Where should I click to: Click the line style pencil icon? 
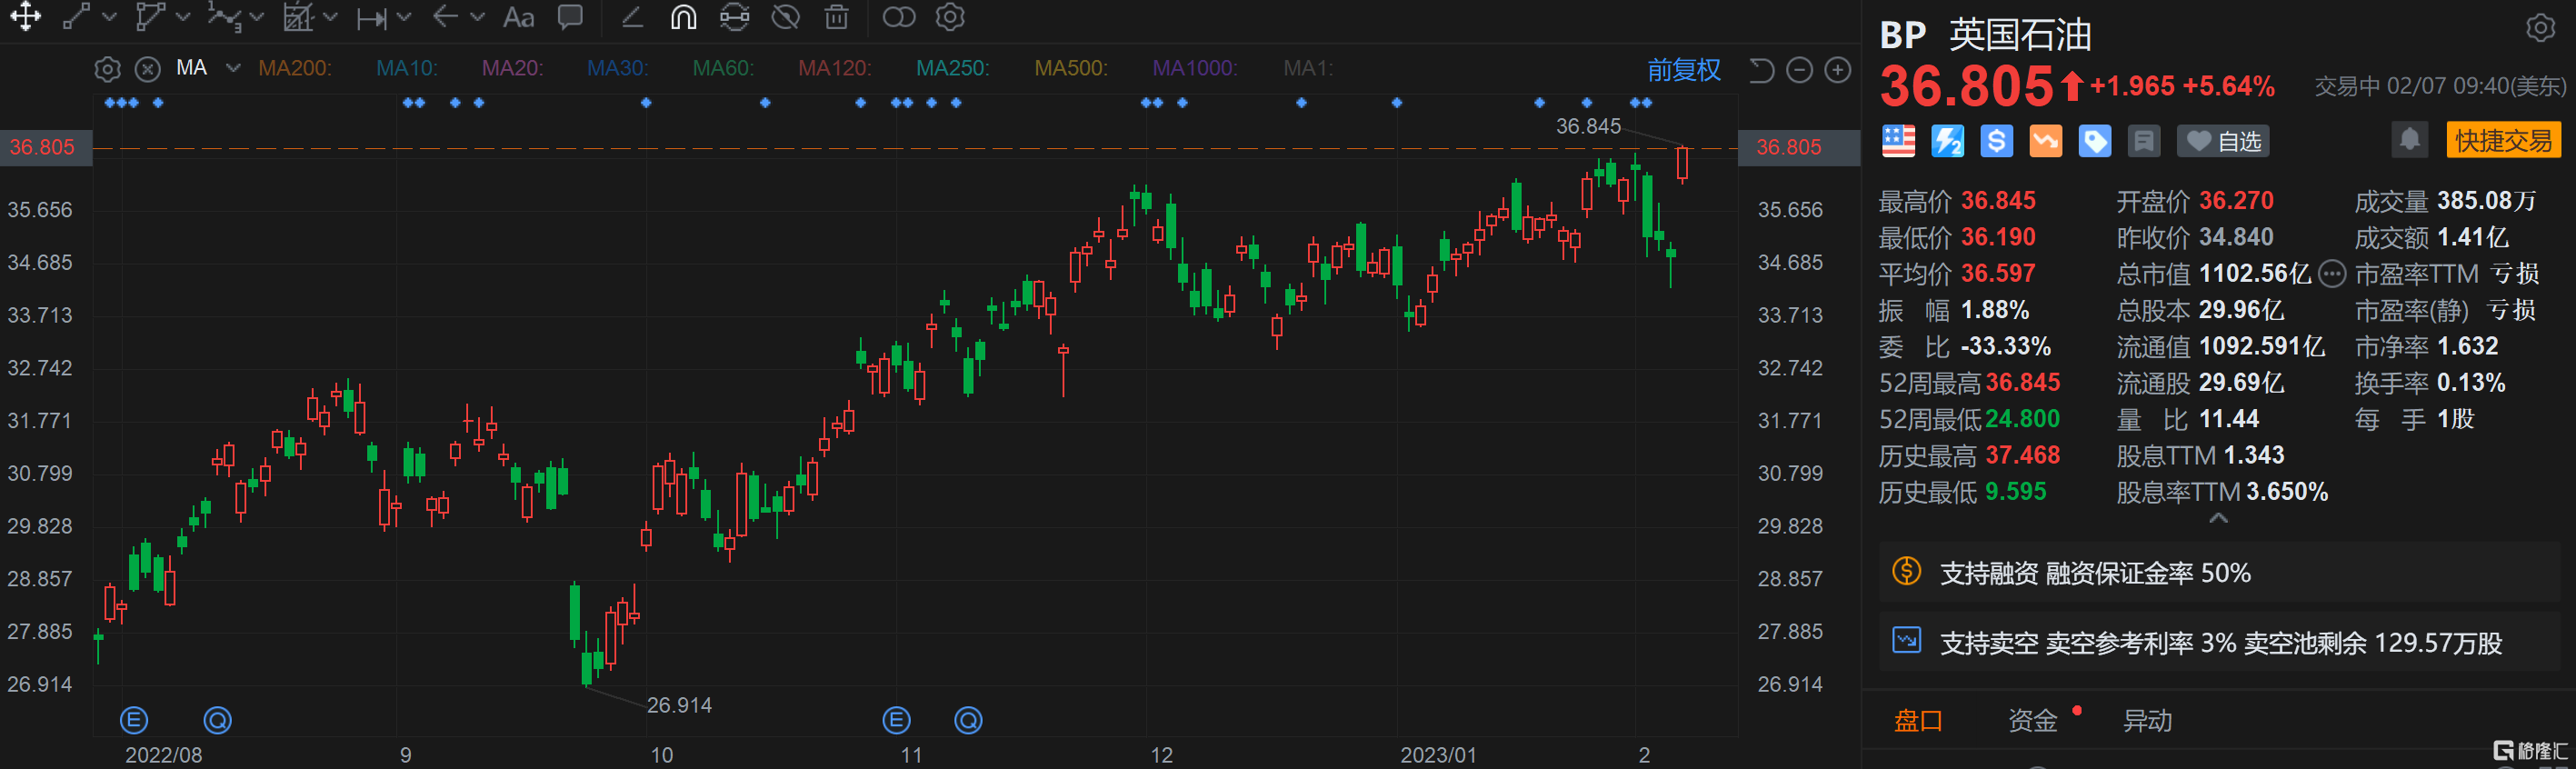coord(632,17)
